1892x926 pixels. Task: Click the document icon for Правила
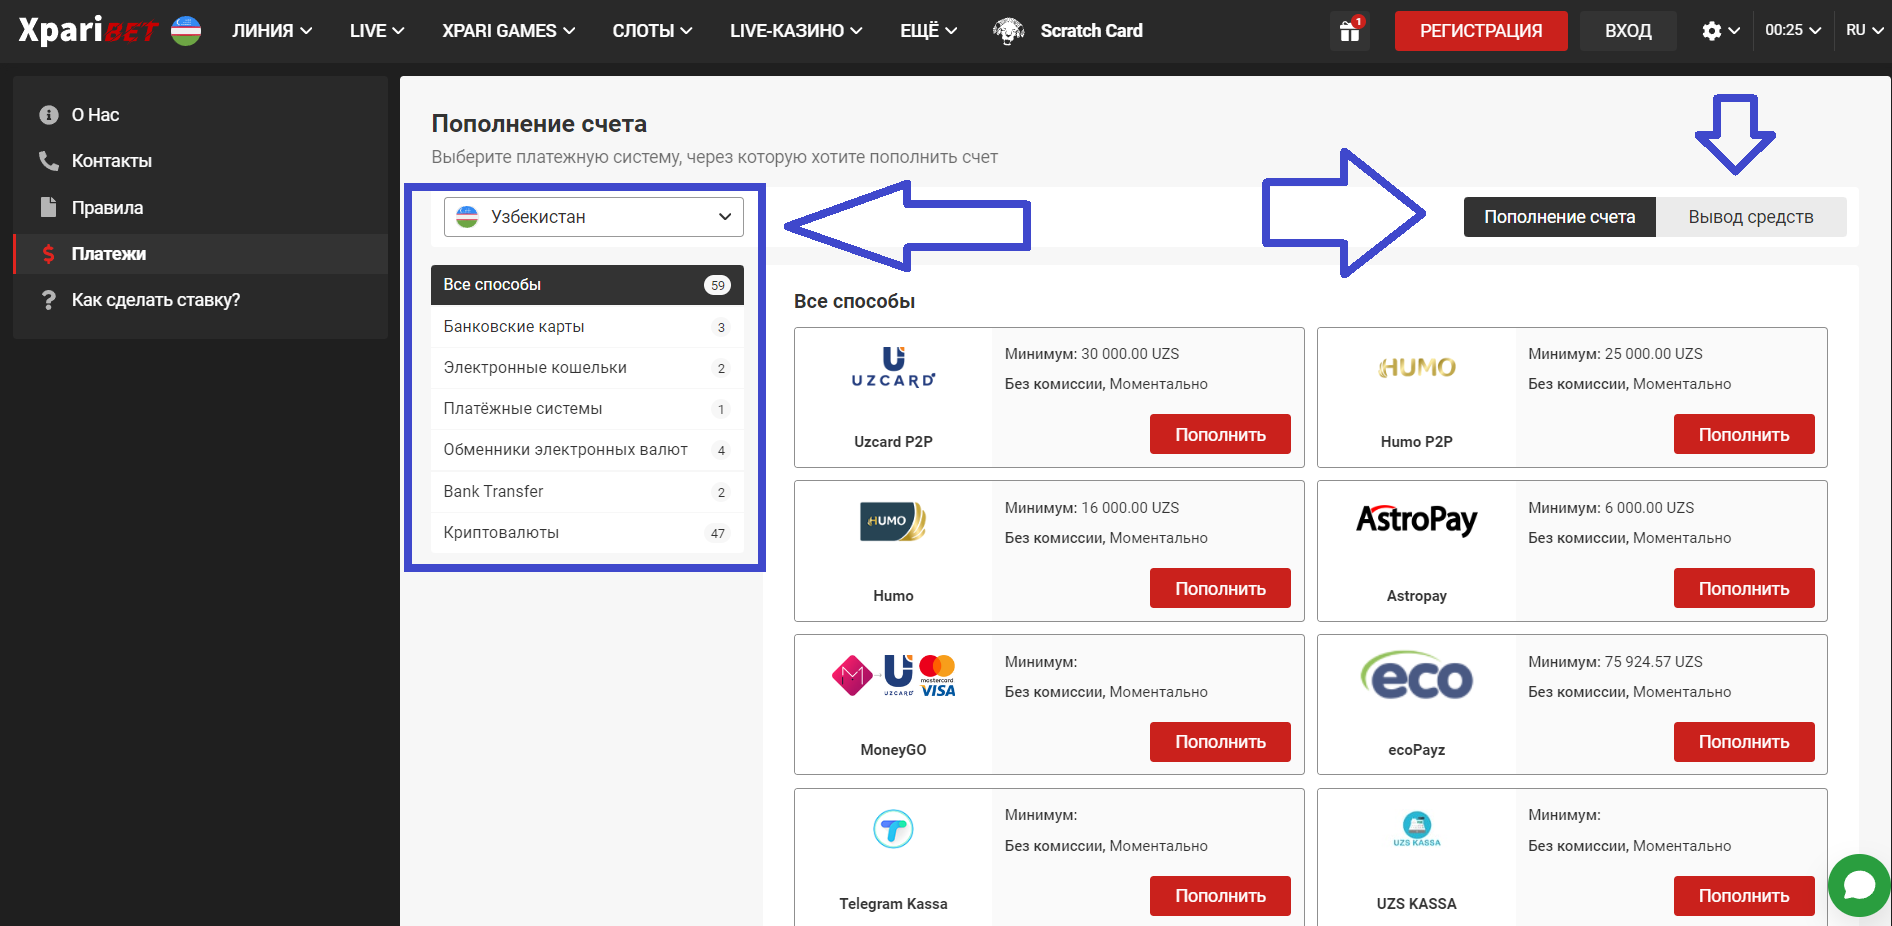click(x=48, y=207)
